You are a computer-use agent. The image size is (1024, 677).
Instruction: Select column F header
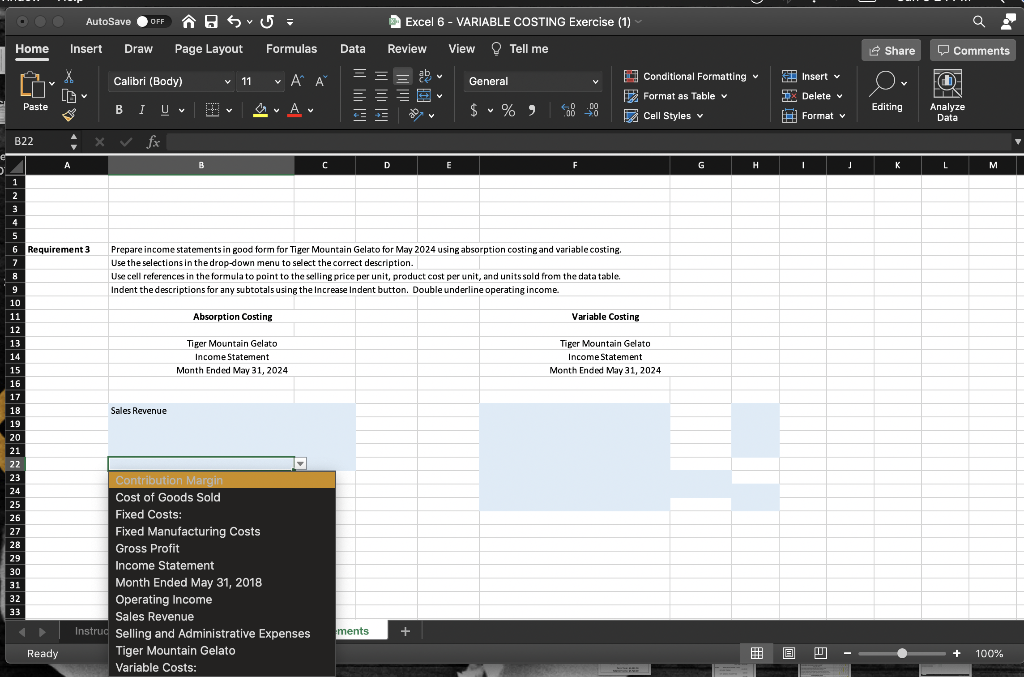point(575,166)
